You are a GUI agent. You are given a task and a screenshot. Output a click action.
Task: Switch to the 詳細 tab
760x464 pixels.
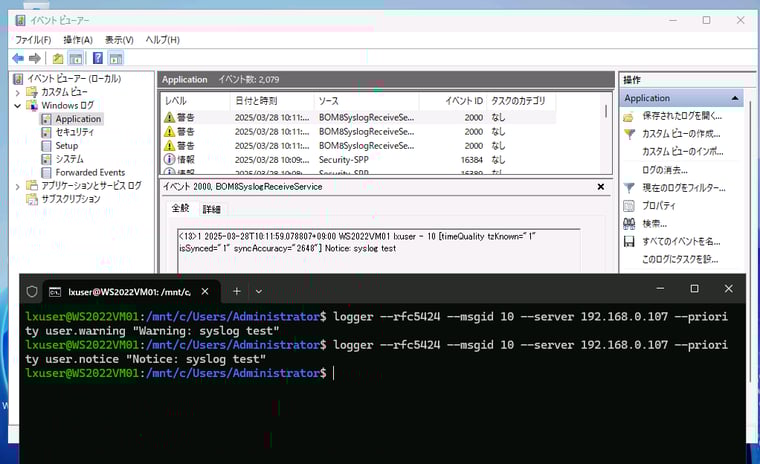pyautogui.click(x=211, y=209)
